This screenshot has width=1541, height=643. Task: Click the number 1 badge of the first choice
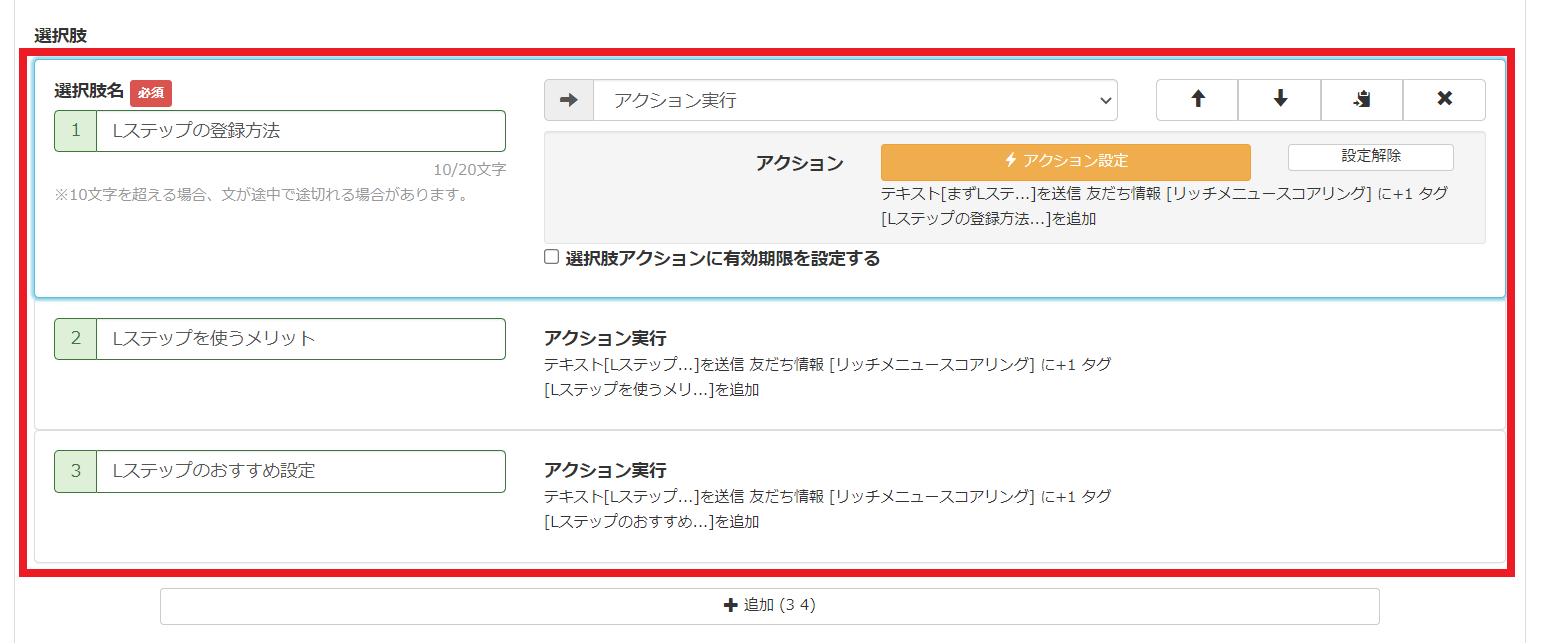[76, 131]
